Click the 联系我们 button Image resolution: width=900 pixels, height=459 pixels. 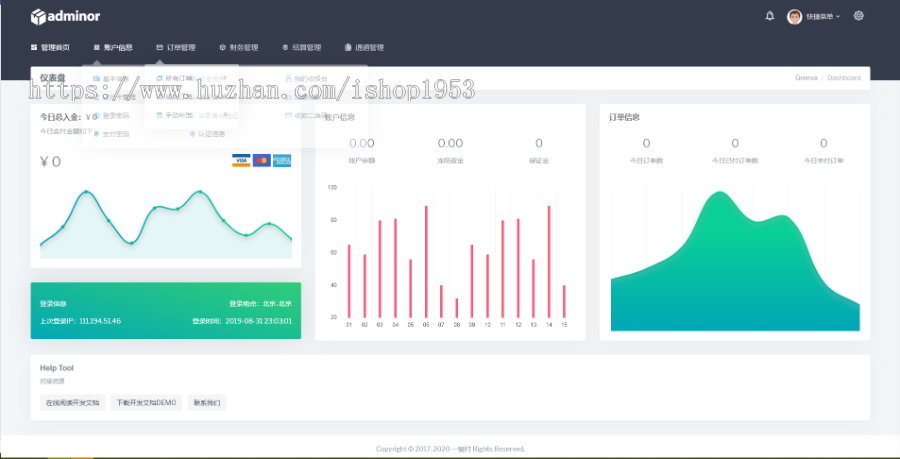(207, 403)
